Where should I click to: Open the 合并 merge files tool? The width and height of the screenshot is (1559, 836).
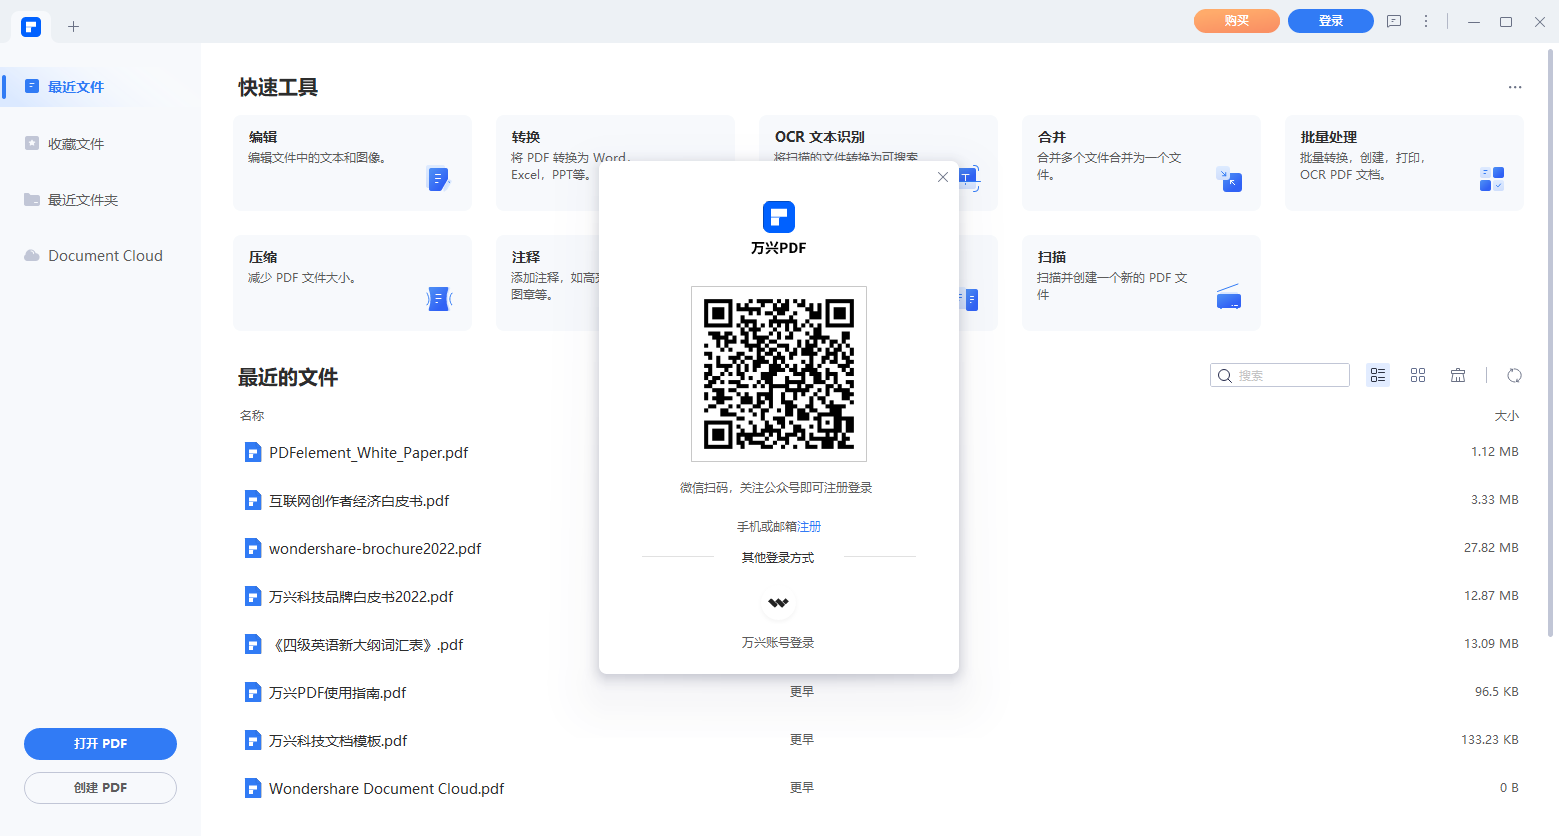click(x=1140, y=162)
